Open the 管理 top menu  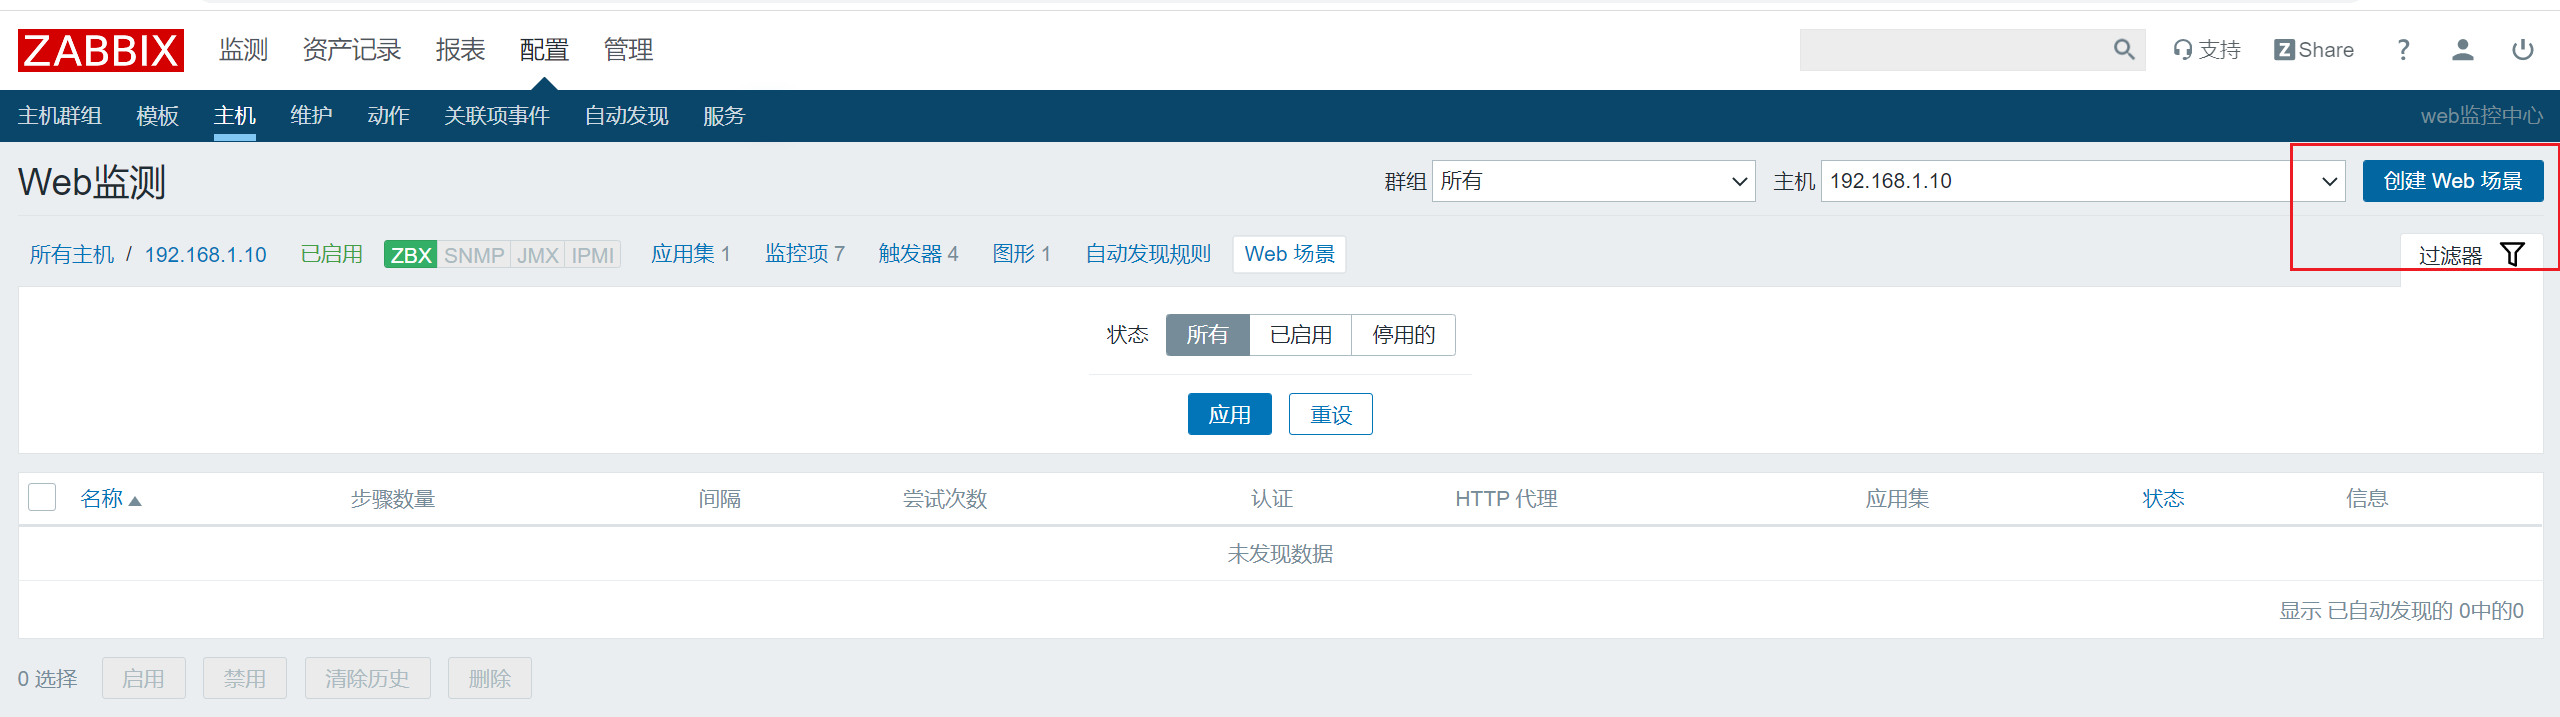click(628, 50)
